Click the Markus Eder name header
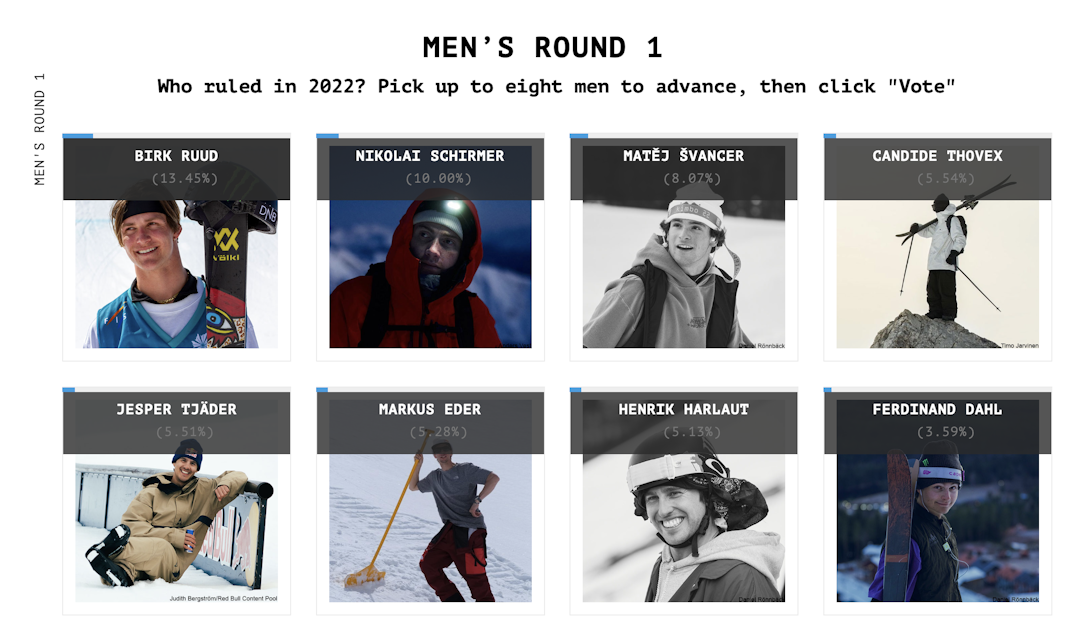Viewport: 1080px width, 620px height. click(430, 410)
